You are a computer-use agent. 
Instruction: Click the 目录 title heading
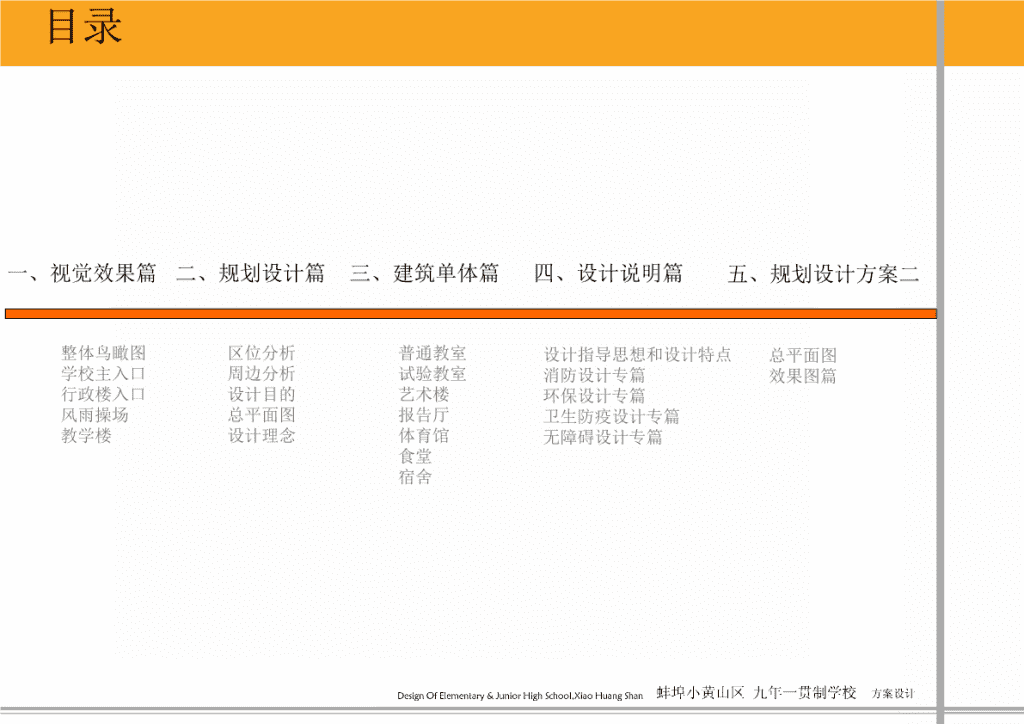tap(84, 27)
